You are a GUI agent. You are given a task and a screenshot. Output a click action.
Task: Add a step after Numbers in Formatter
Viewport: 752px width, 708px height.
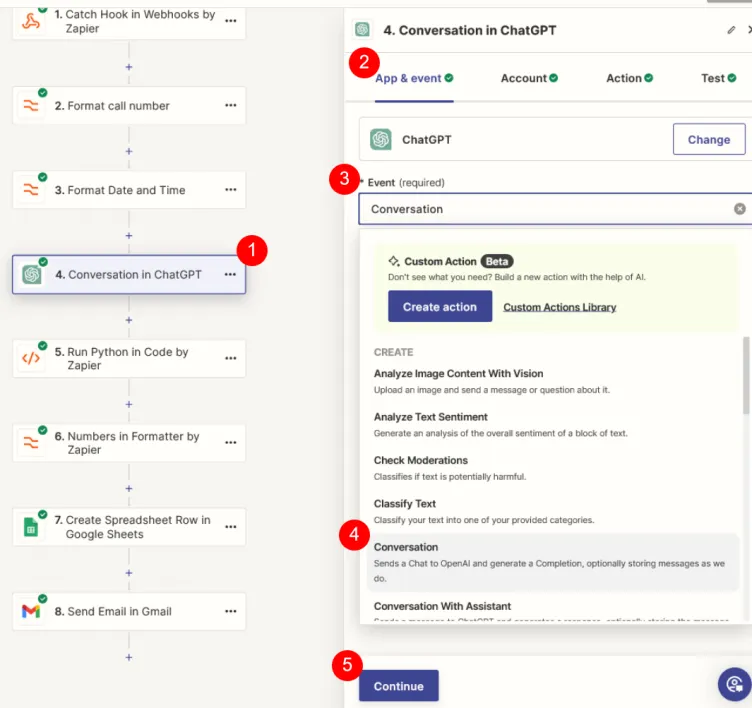[x=129, y=489]
